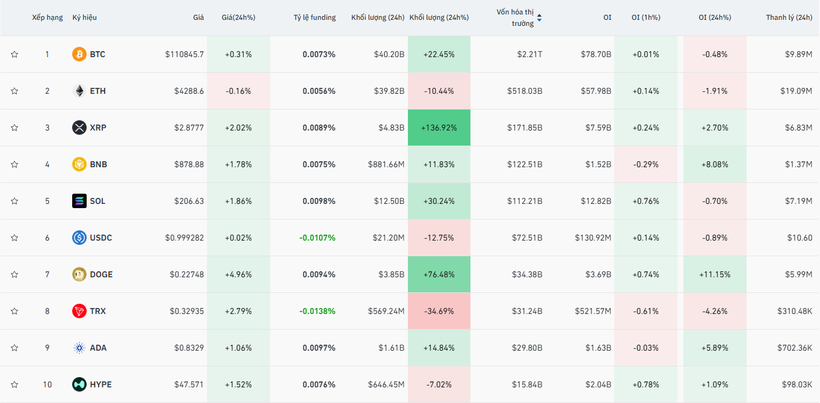Click the TRON (TRX) coin icon

pyautogui.click(x=79, y=311)
